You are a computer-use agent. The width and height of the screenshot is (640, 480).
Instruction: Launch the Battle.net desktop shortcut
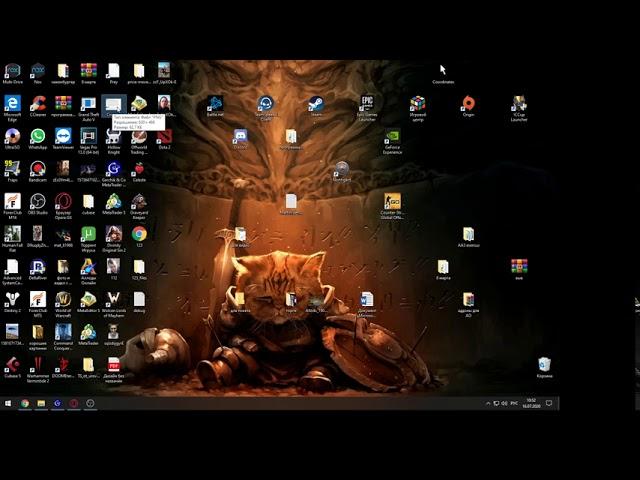[x=215, y=103]
